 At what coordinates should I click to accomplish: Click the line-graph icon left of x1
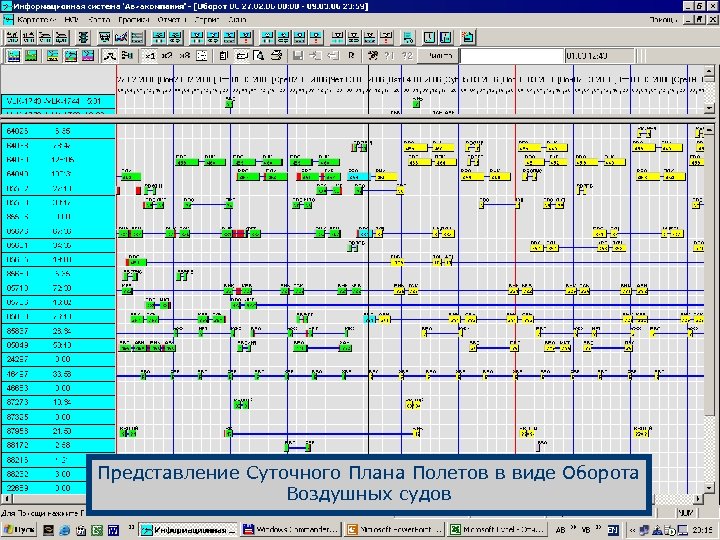[x=109, y=56]
